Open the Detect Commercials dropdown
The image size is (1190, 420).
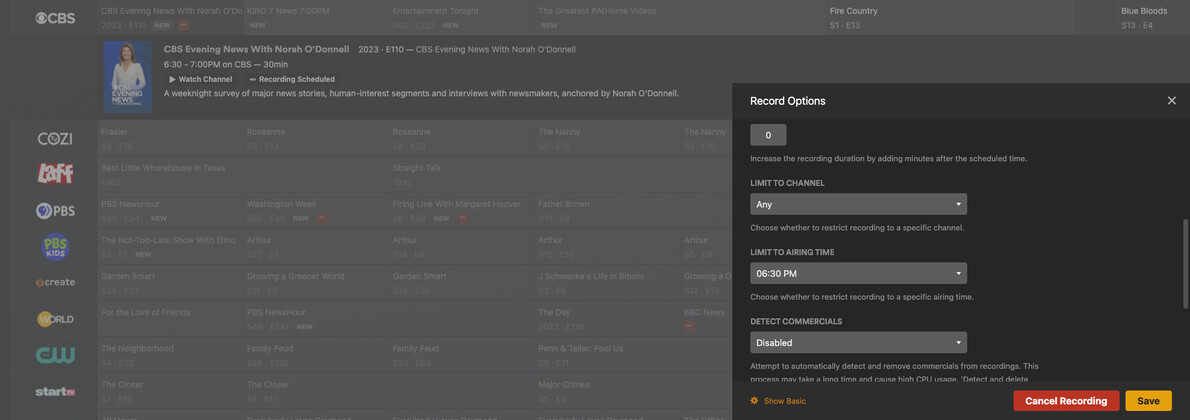(x=858, y=342)
